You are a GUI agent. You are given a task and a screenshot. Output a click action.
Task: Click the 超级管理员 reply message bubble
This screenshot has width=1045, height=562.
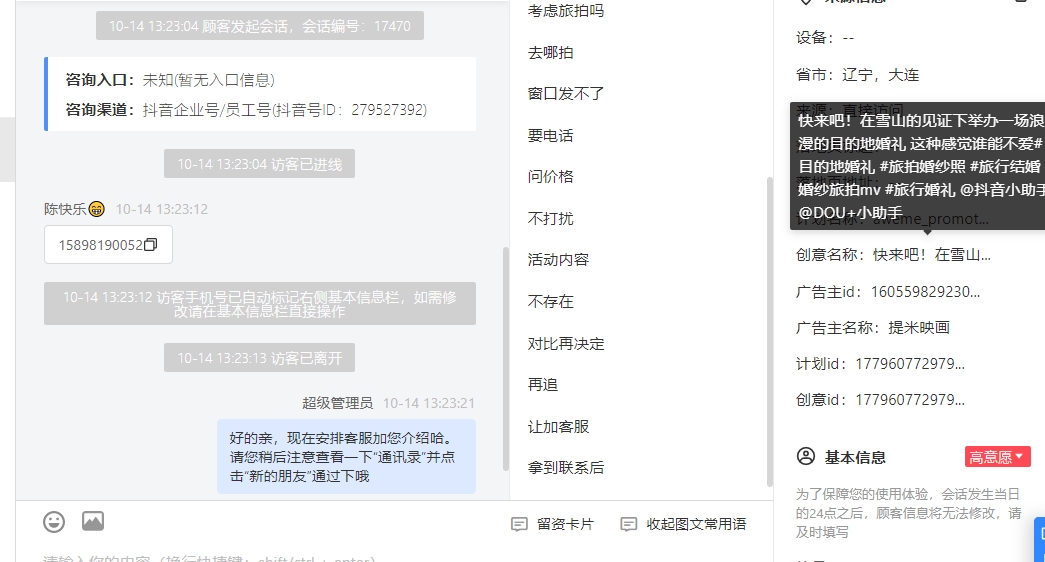click(347, 457)
